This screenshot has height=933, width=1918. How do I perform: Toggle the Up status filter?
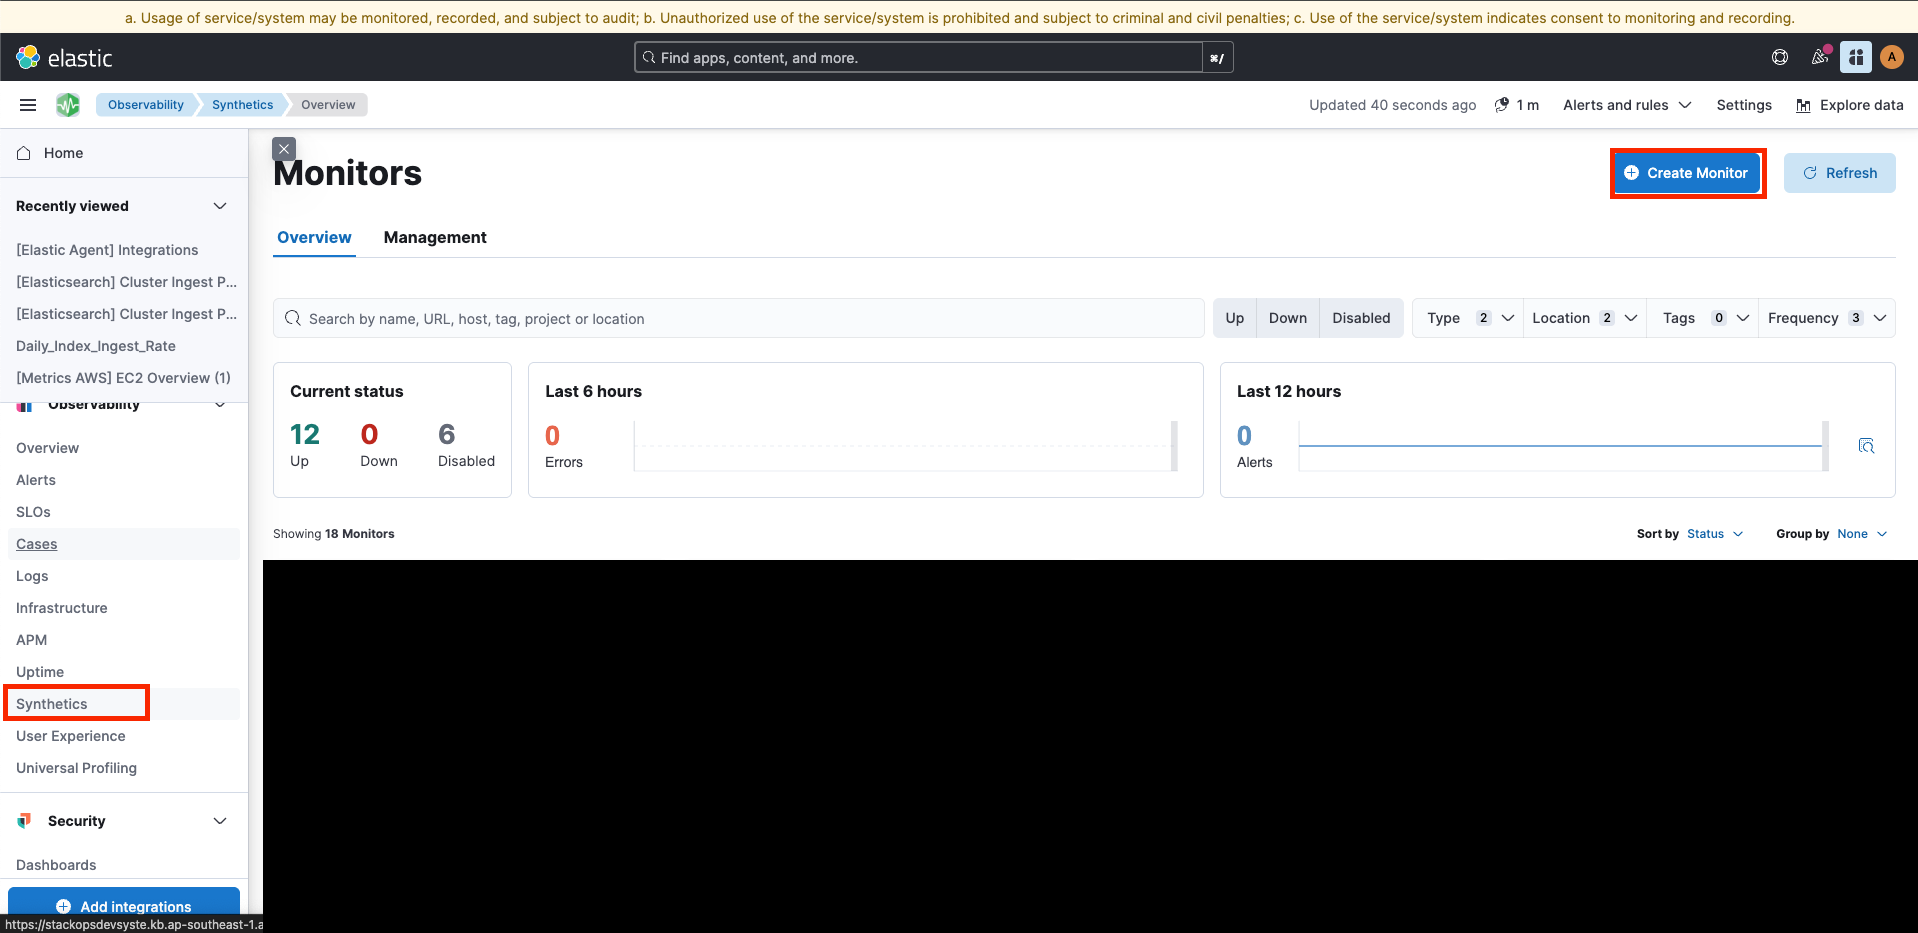(x=1234, y=317)
